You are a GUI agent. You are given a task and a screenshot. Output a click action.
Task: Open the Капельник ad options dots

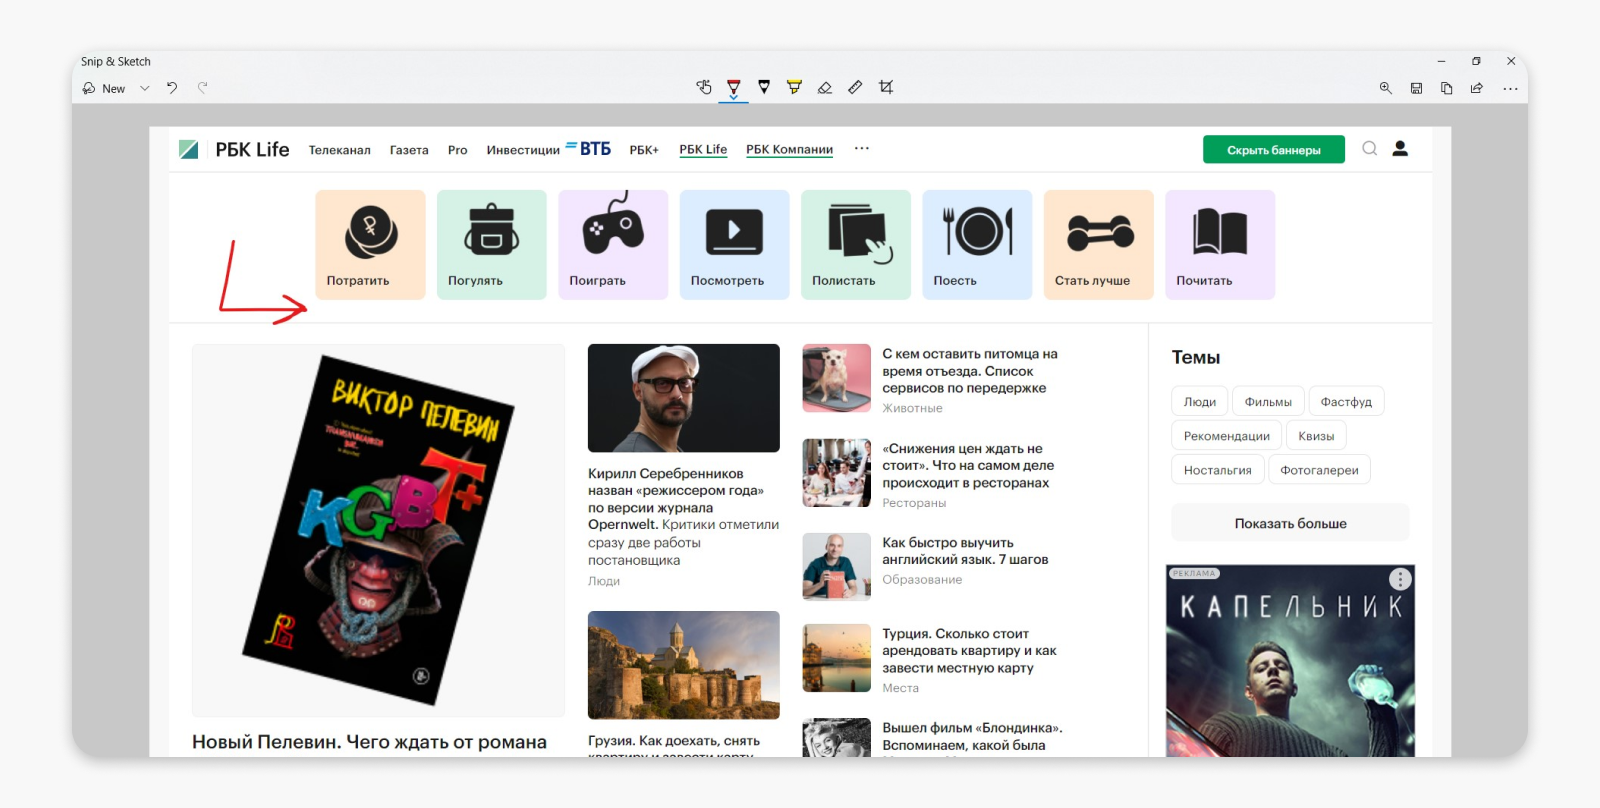1400,579
